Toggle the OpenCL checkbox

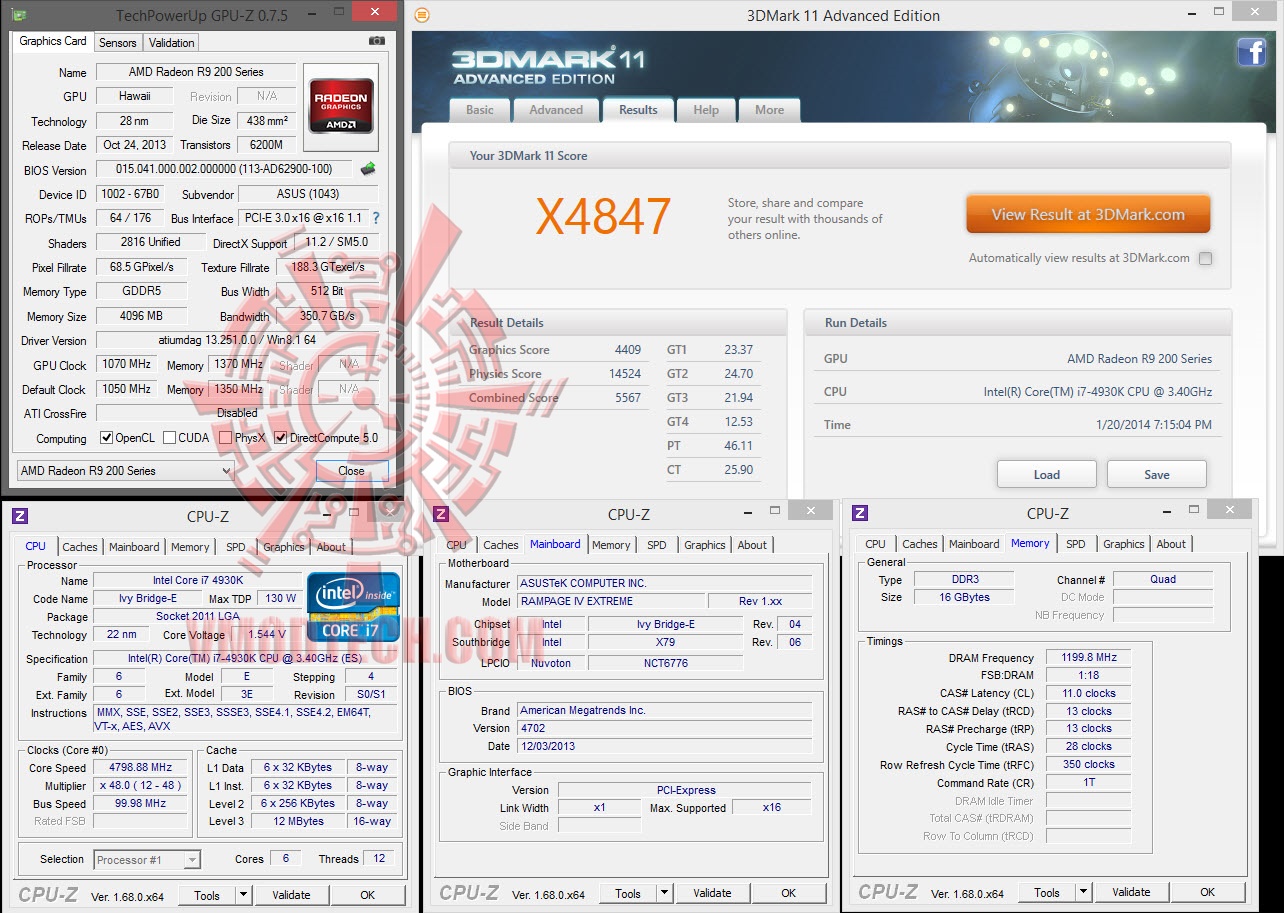[107, 438]
